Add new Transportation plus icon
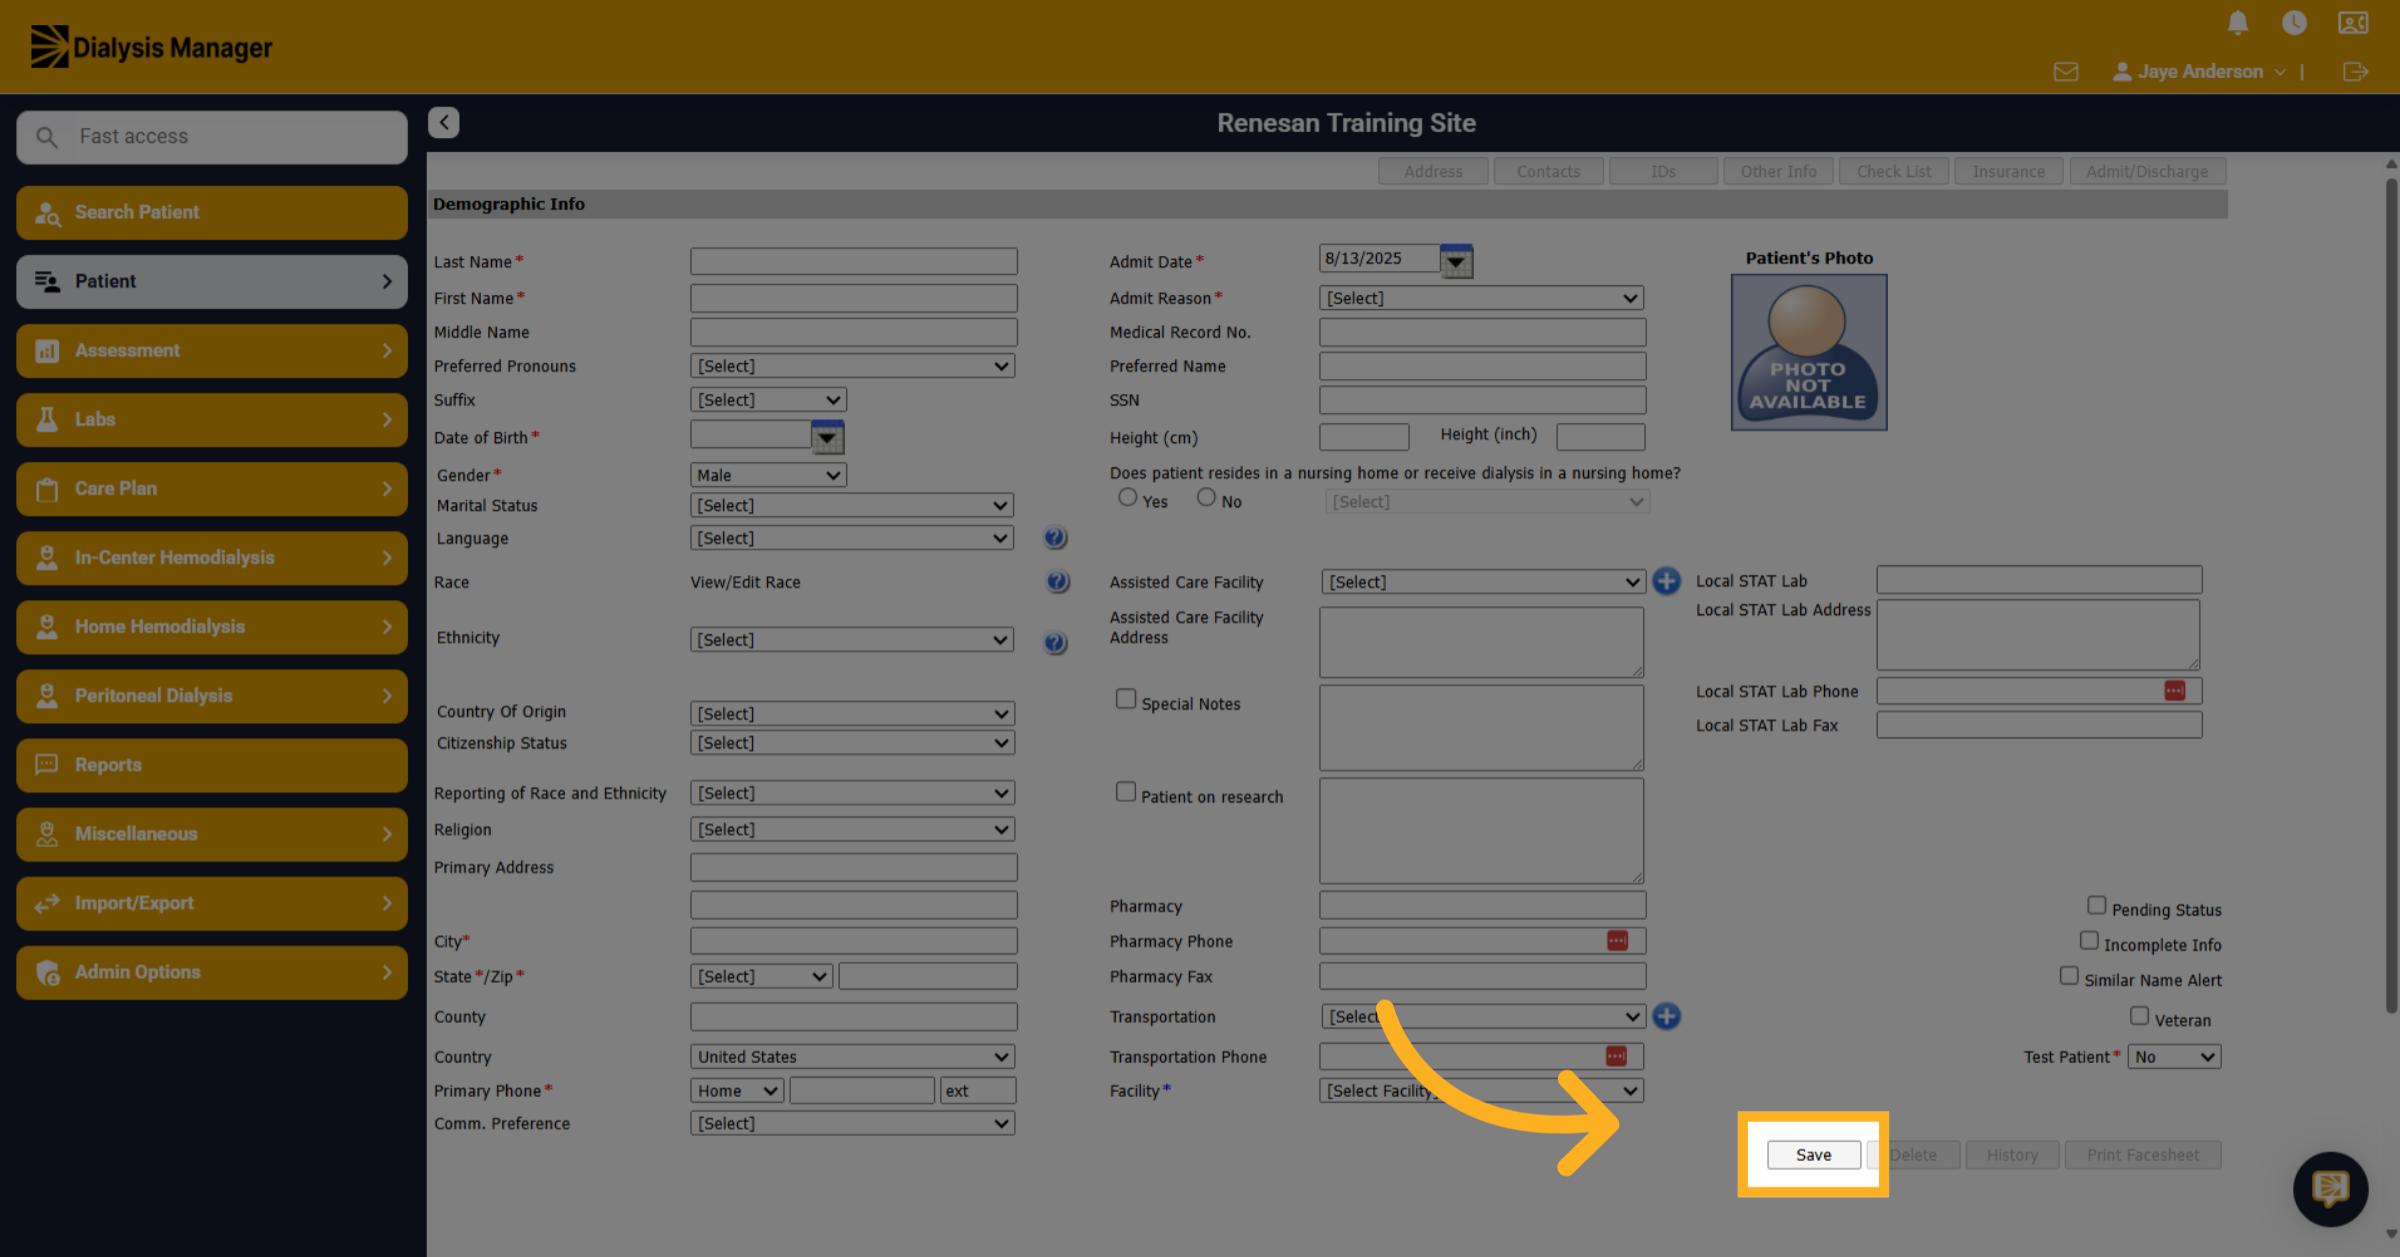The image size is (2400, 1257). coord(1666,1016)
